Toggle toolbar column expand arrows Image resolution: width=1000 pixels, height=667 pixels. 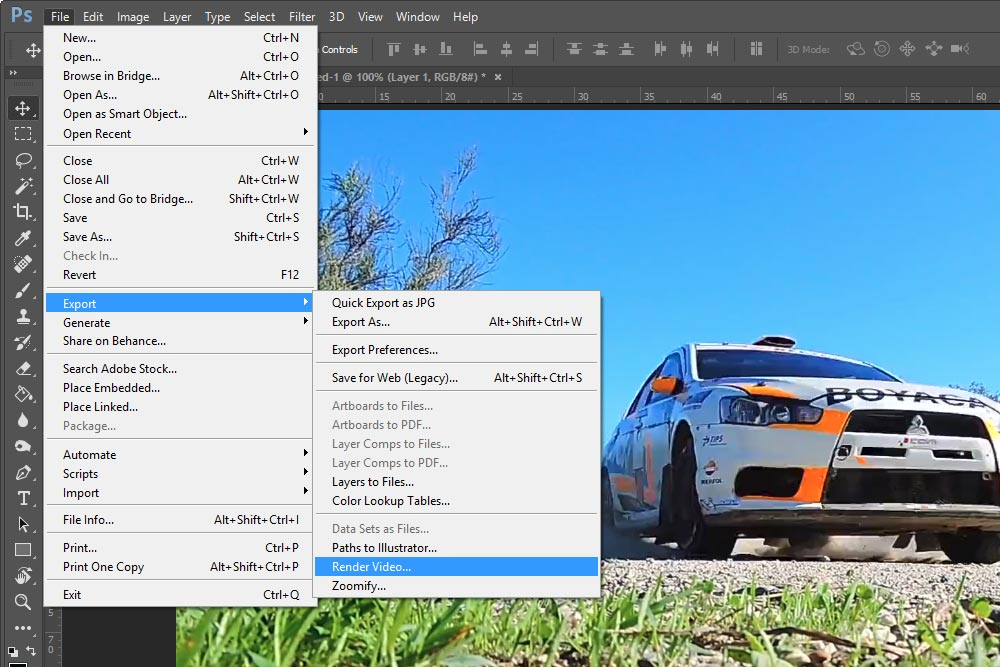[13, 73]
